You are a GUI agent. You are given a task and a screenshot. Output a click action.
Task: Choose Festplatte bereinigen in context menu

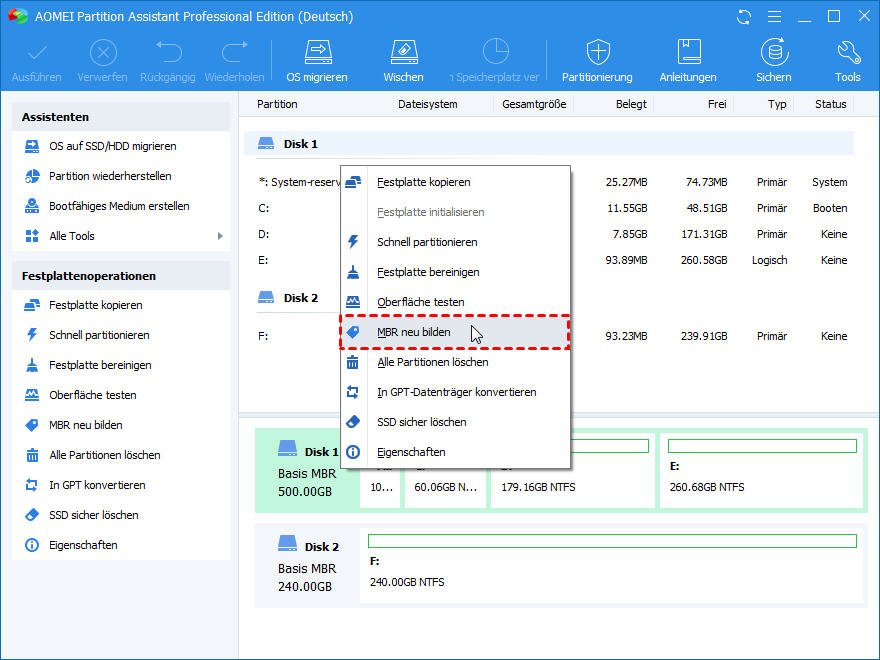[x=455, y=272]
